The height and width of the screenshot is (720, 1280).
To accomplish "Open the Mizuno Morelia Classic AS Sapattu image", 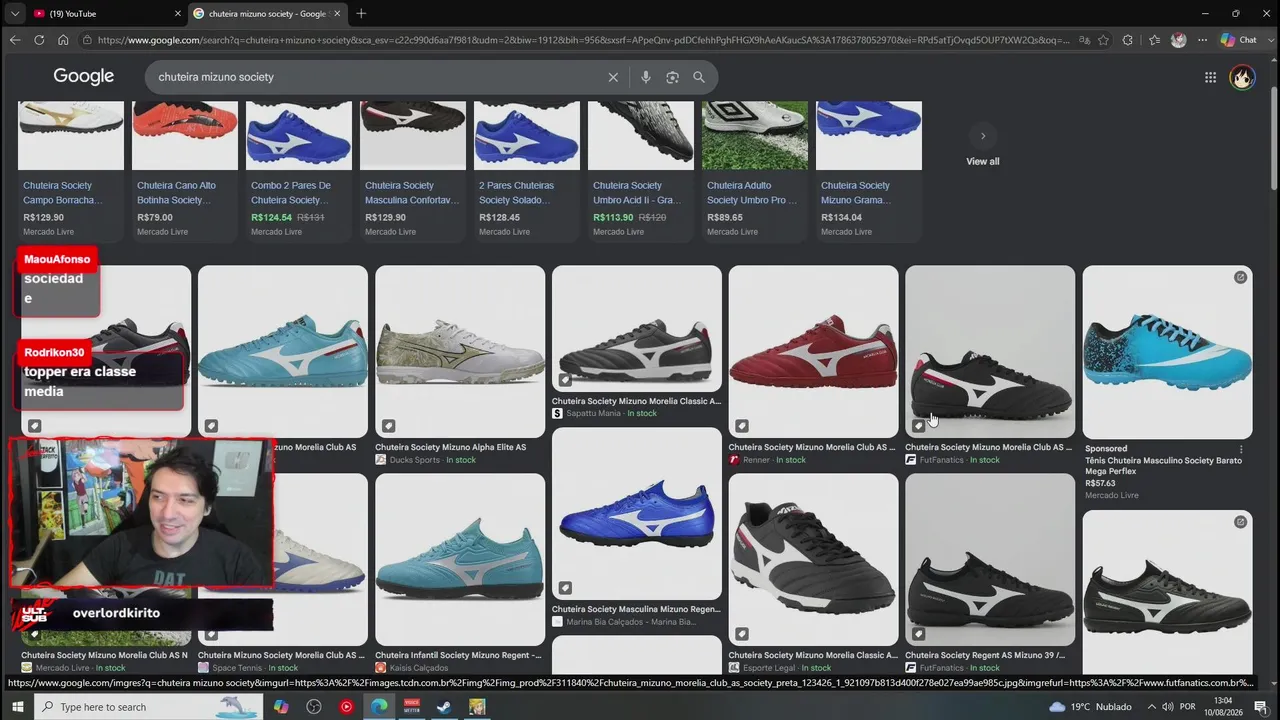I will coord(637,328).
